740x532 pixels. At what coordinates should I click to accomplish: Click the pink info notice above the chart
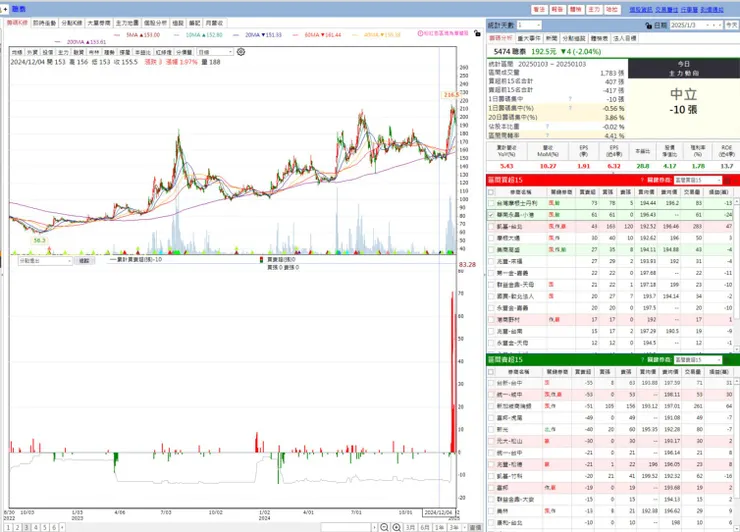tap(443, 33)
